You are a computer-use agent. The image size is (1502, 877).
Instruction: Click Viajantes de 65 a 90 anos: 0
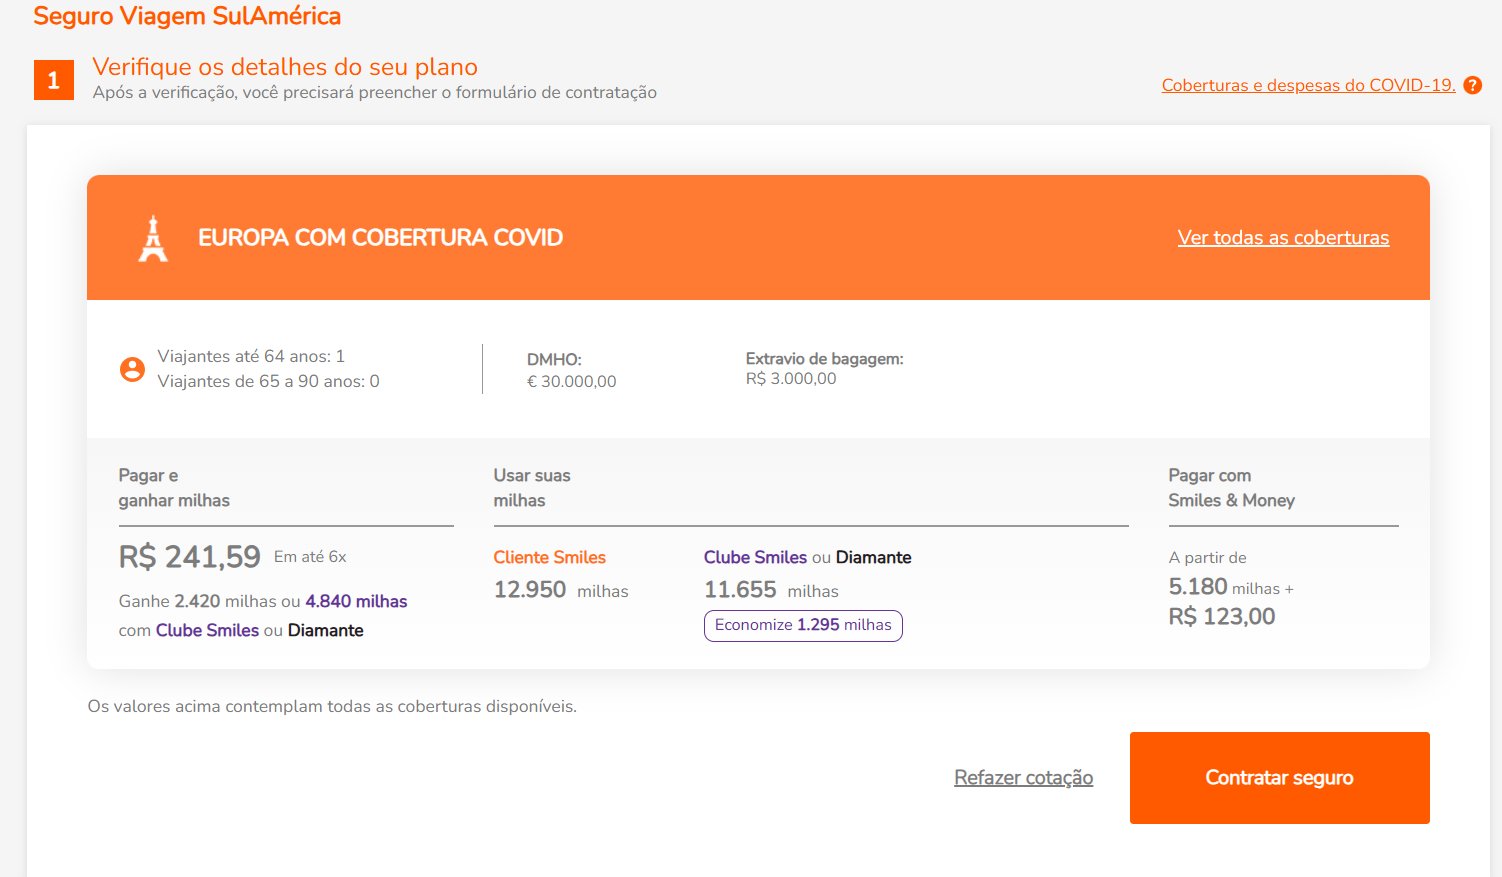(268, 381)
